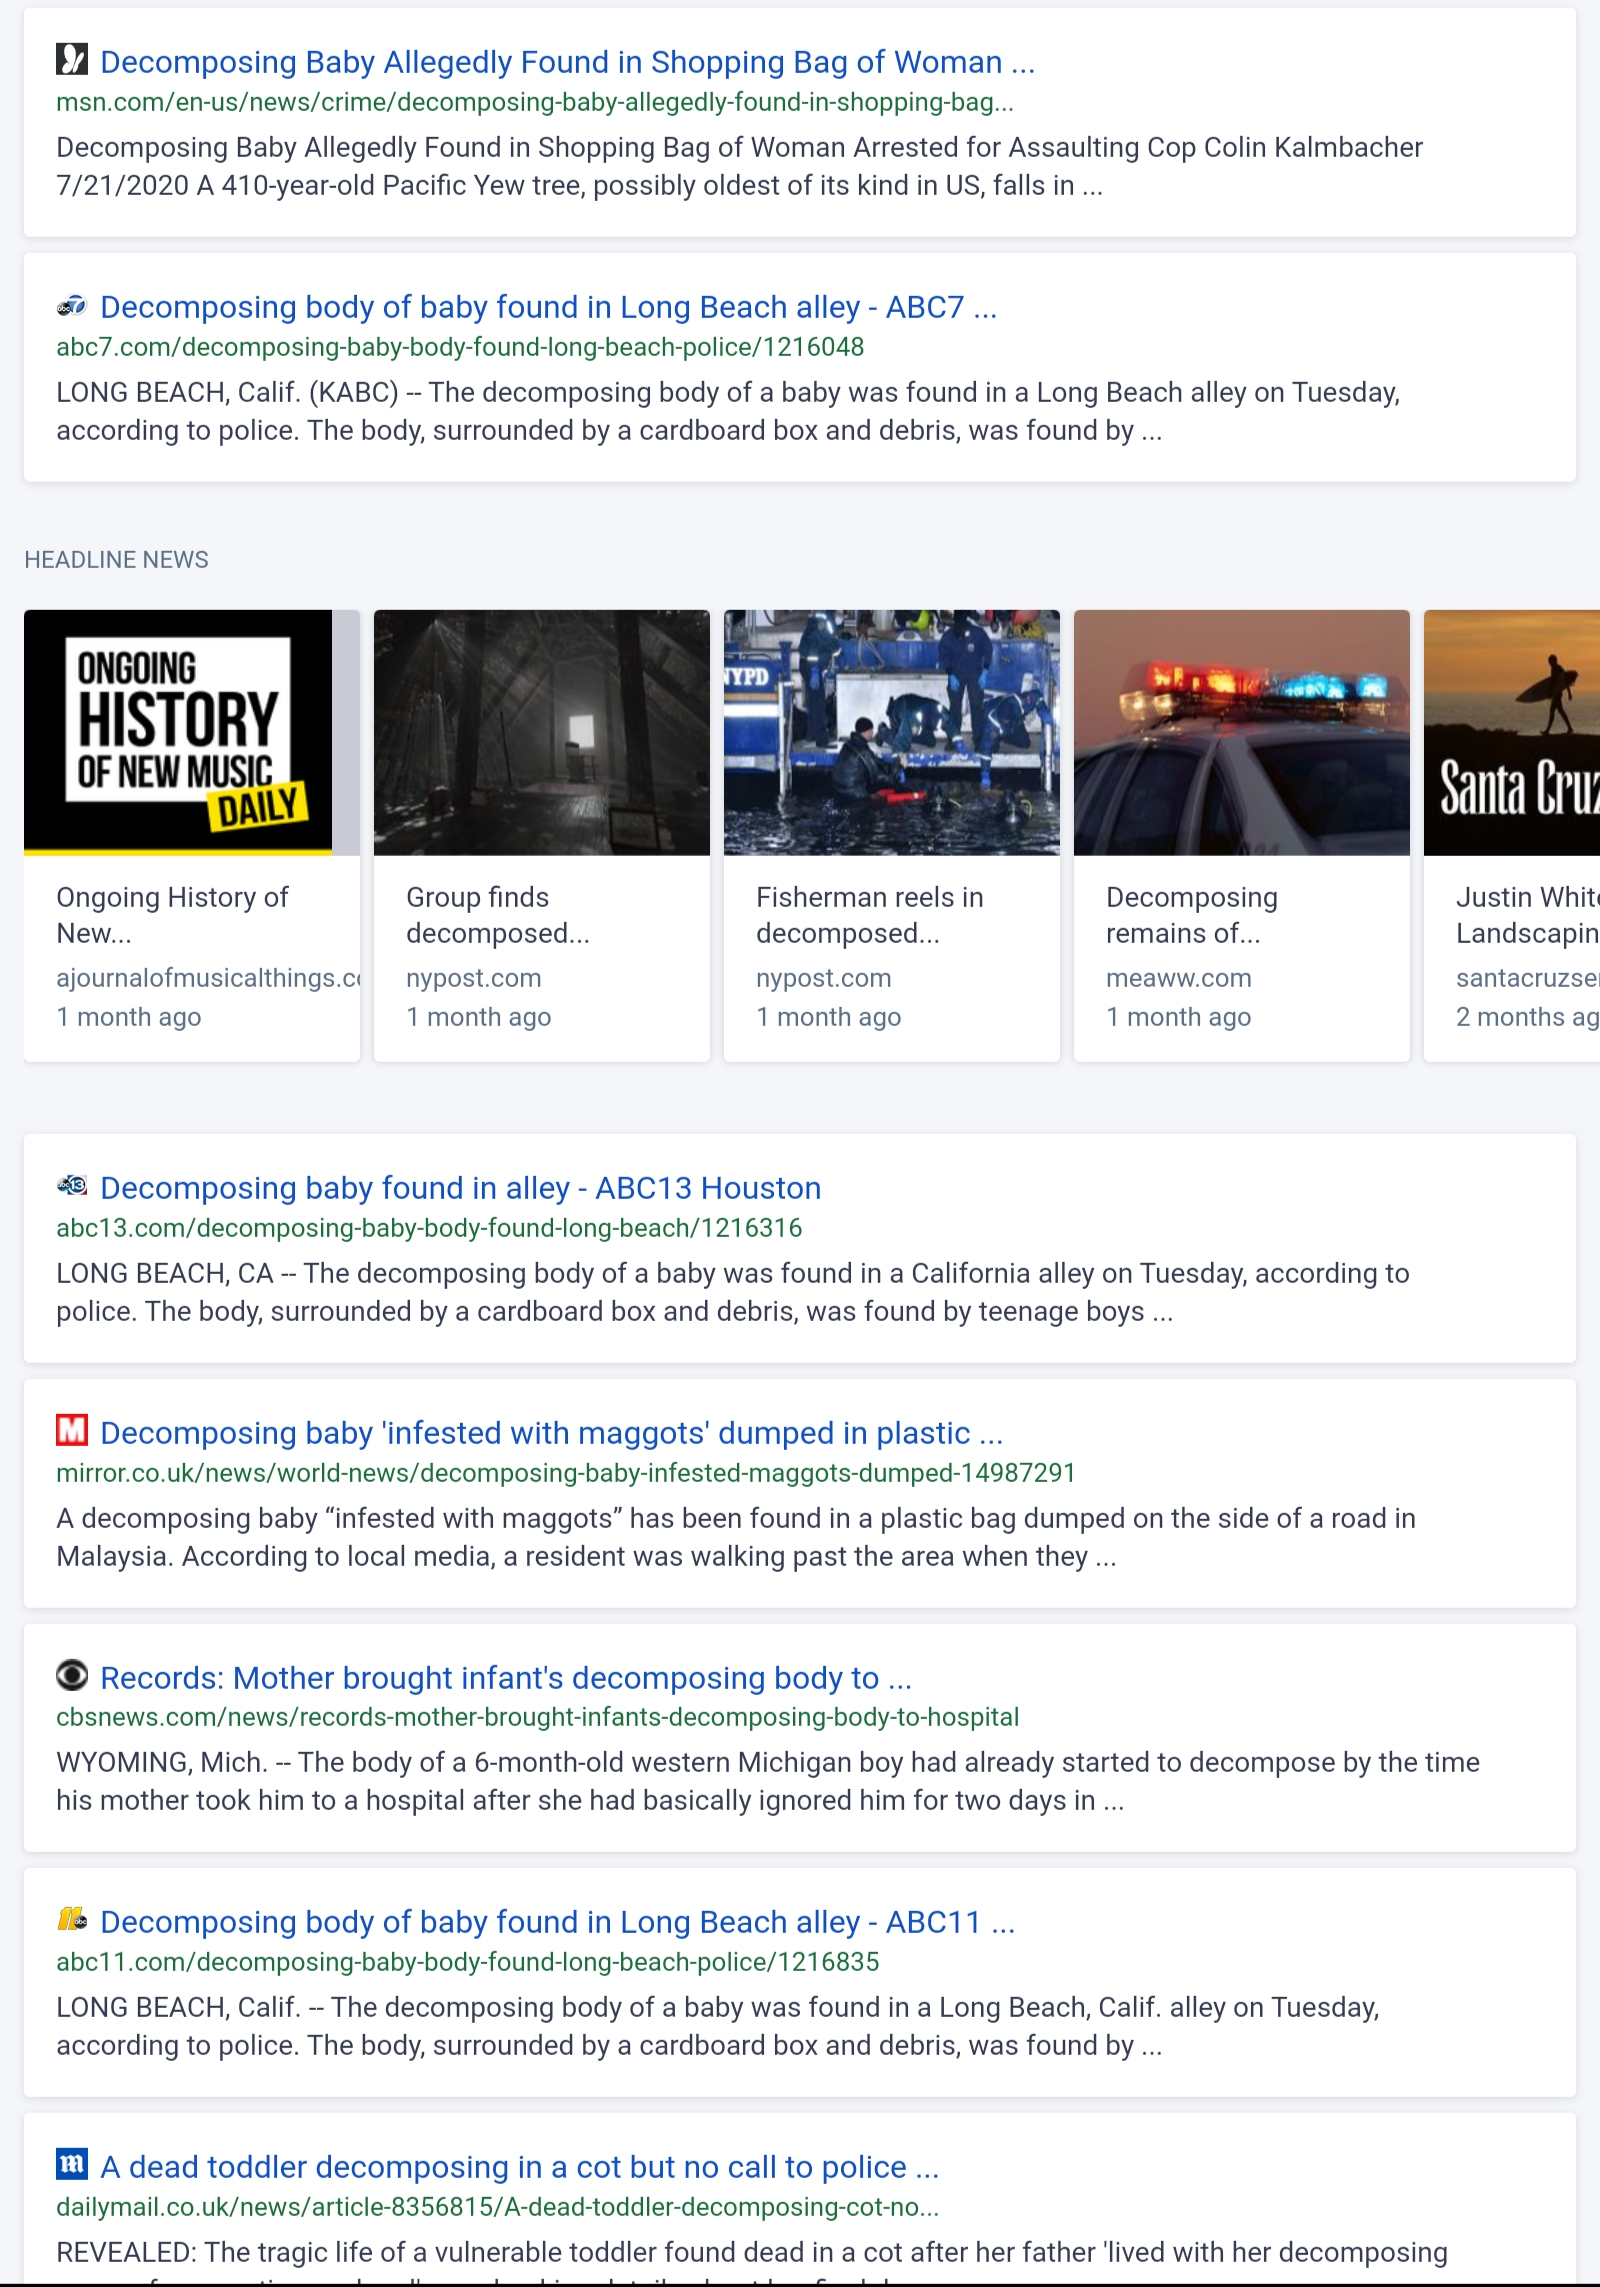Click the msn.com green URL
Viewport: 1600px width, 2287px height.
point(535,103)
